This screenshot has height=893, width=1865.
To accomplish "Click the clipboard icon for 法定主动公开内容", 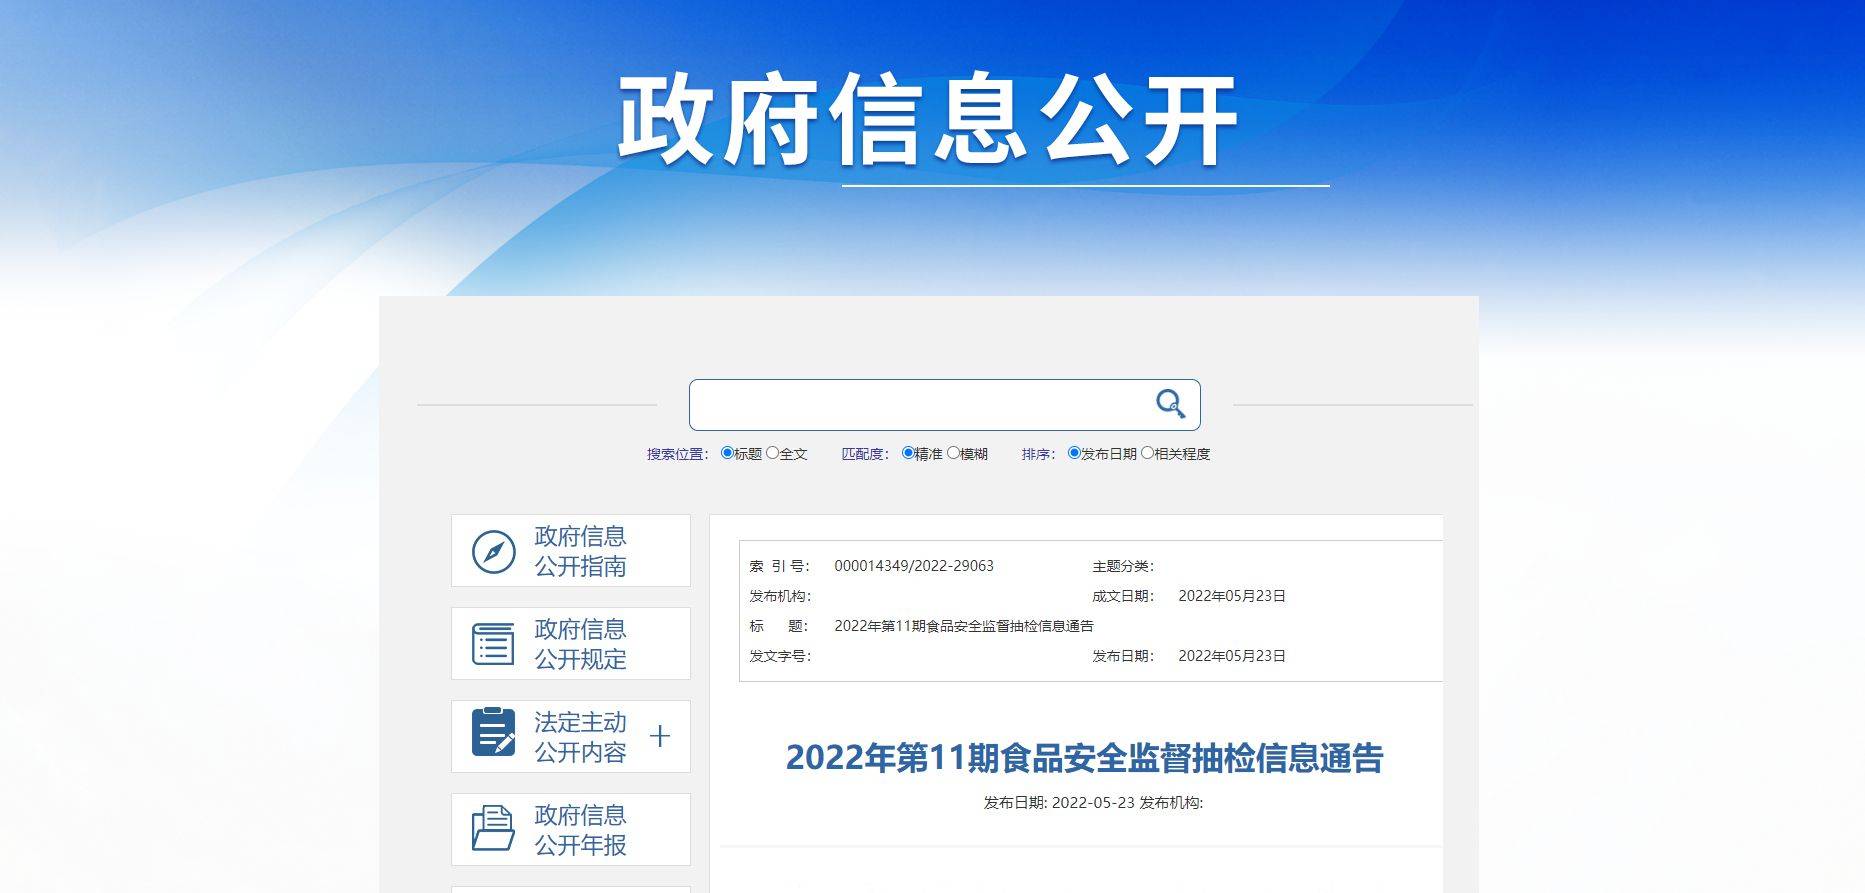I will tap(493, 733).
